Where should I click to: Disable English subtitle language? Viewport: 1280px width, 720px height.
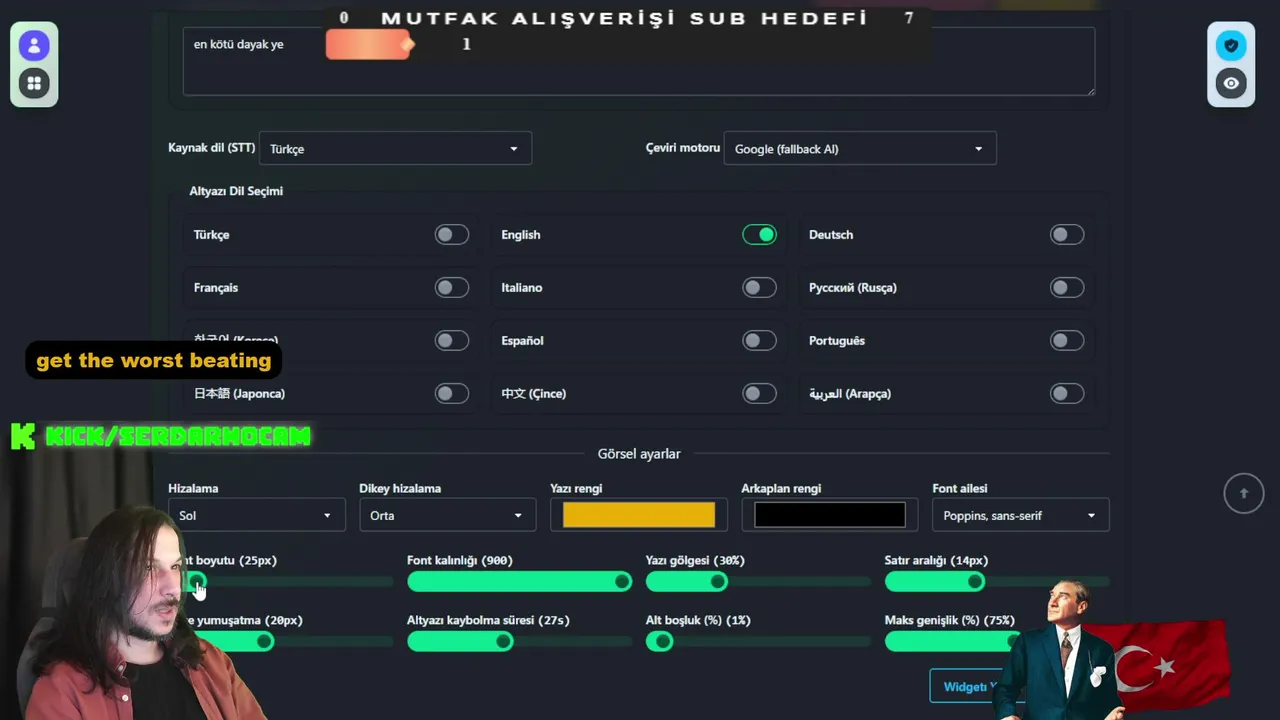tap(759, 234)
